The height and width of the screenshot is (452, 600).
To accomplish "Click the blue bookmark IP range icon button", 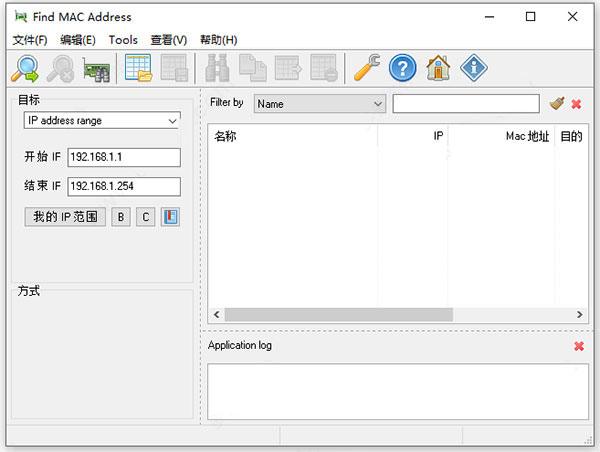I will 170,217.
